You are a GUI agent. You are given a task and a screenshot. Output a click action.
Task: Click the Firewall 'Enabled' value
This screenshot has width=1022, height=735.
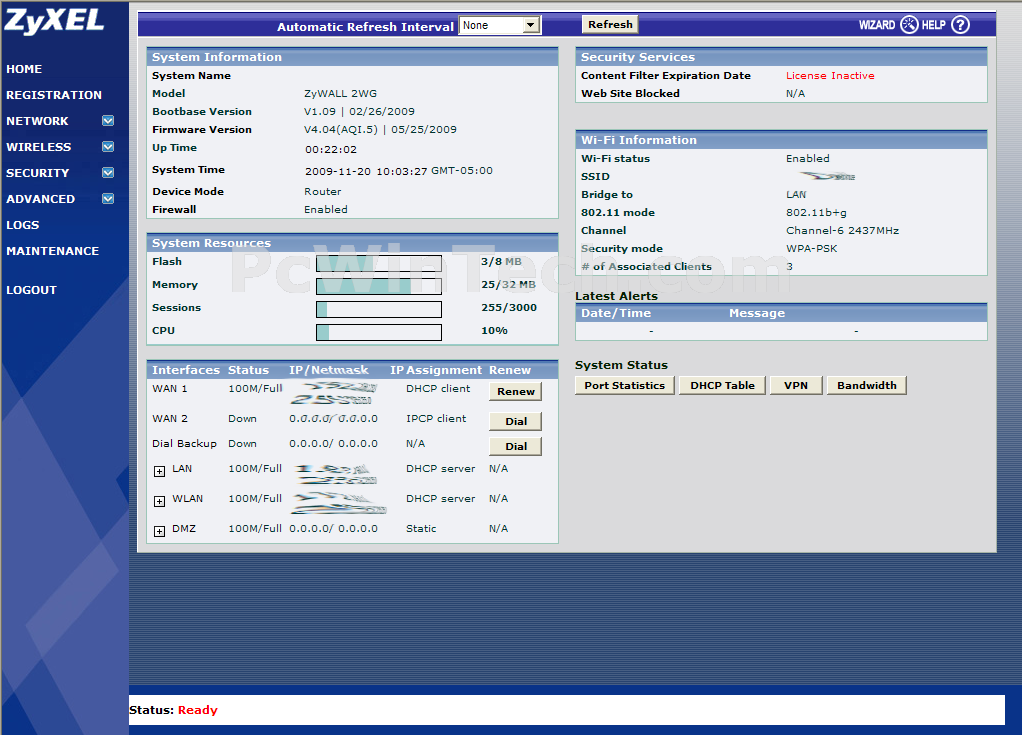click(326, 209)
